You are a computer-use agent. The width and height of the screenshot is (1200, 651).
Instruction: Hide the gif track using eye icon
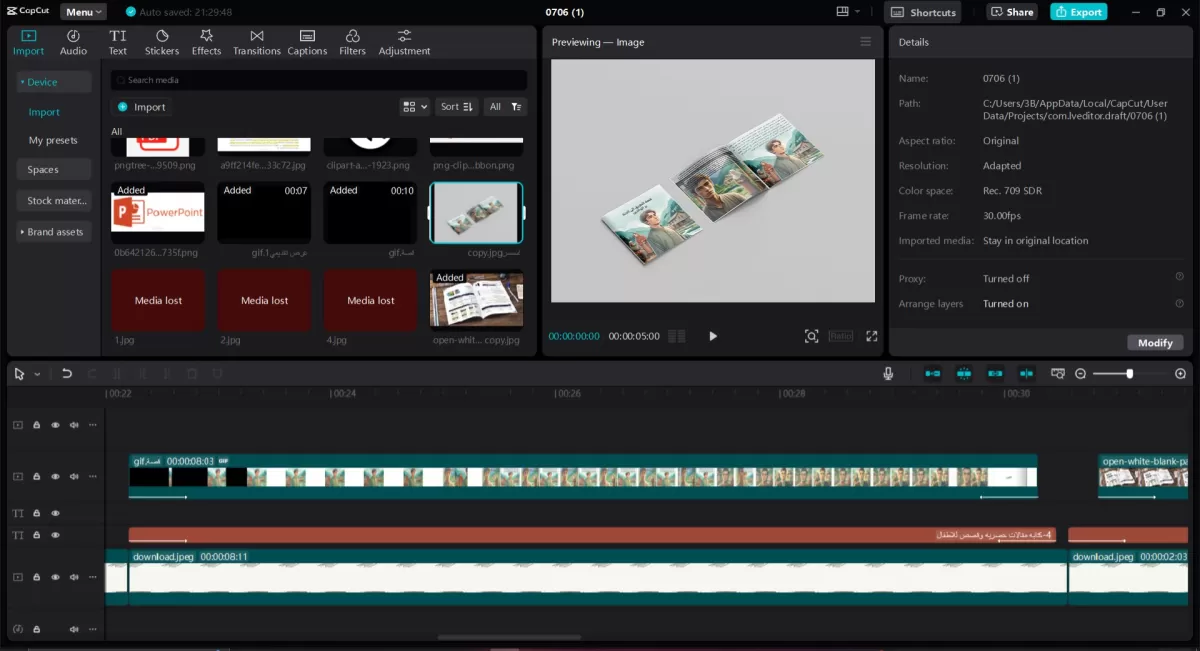click(55, 477)
